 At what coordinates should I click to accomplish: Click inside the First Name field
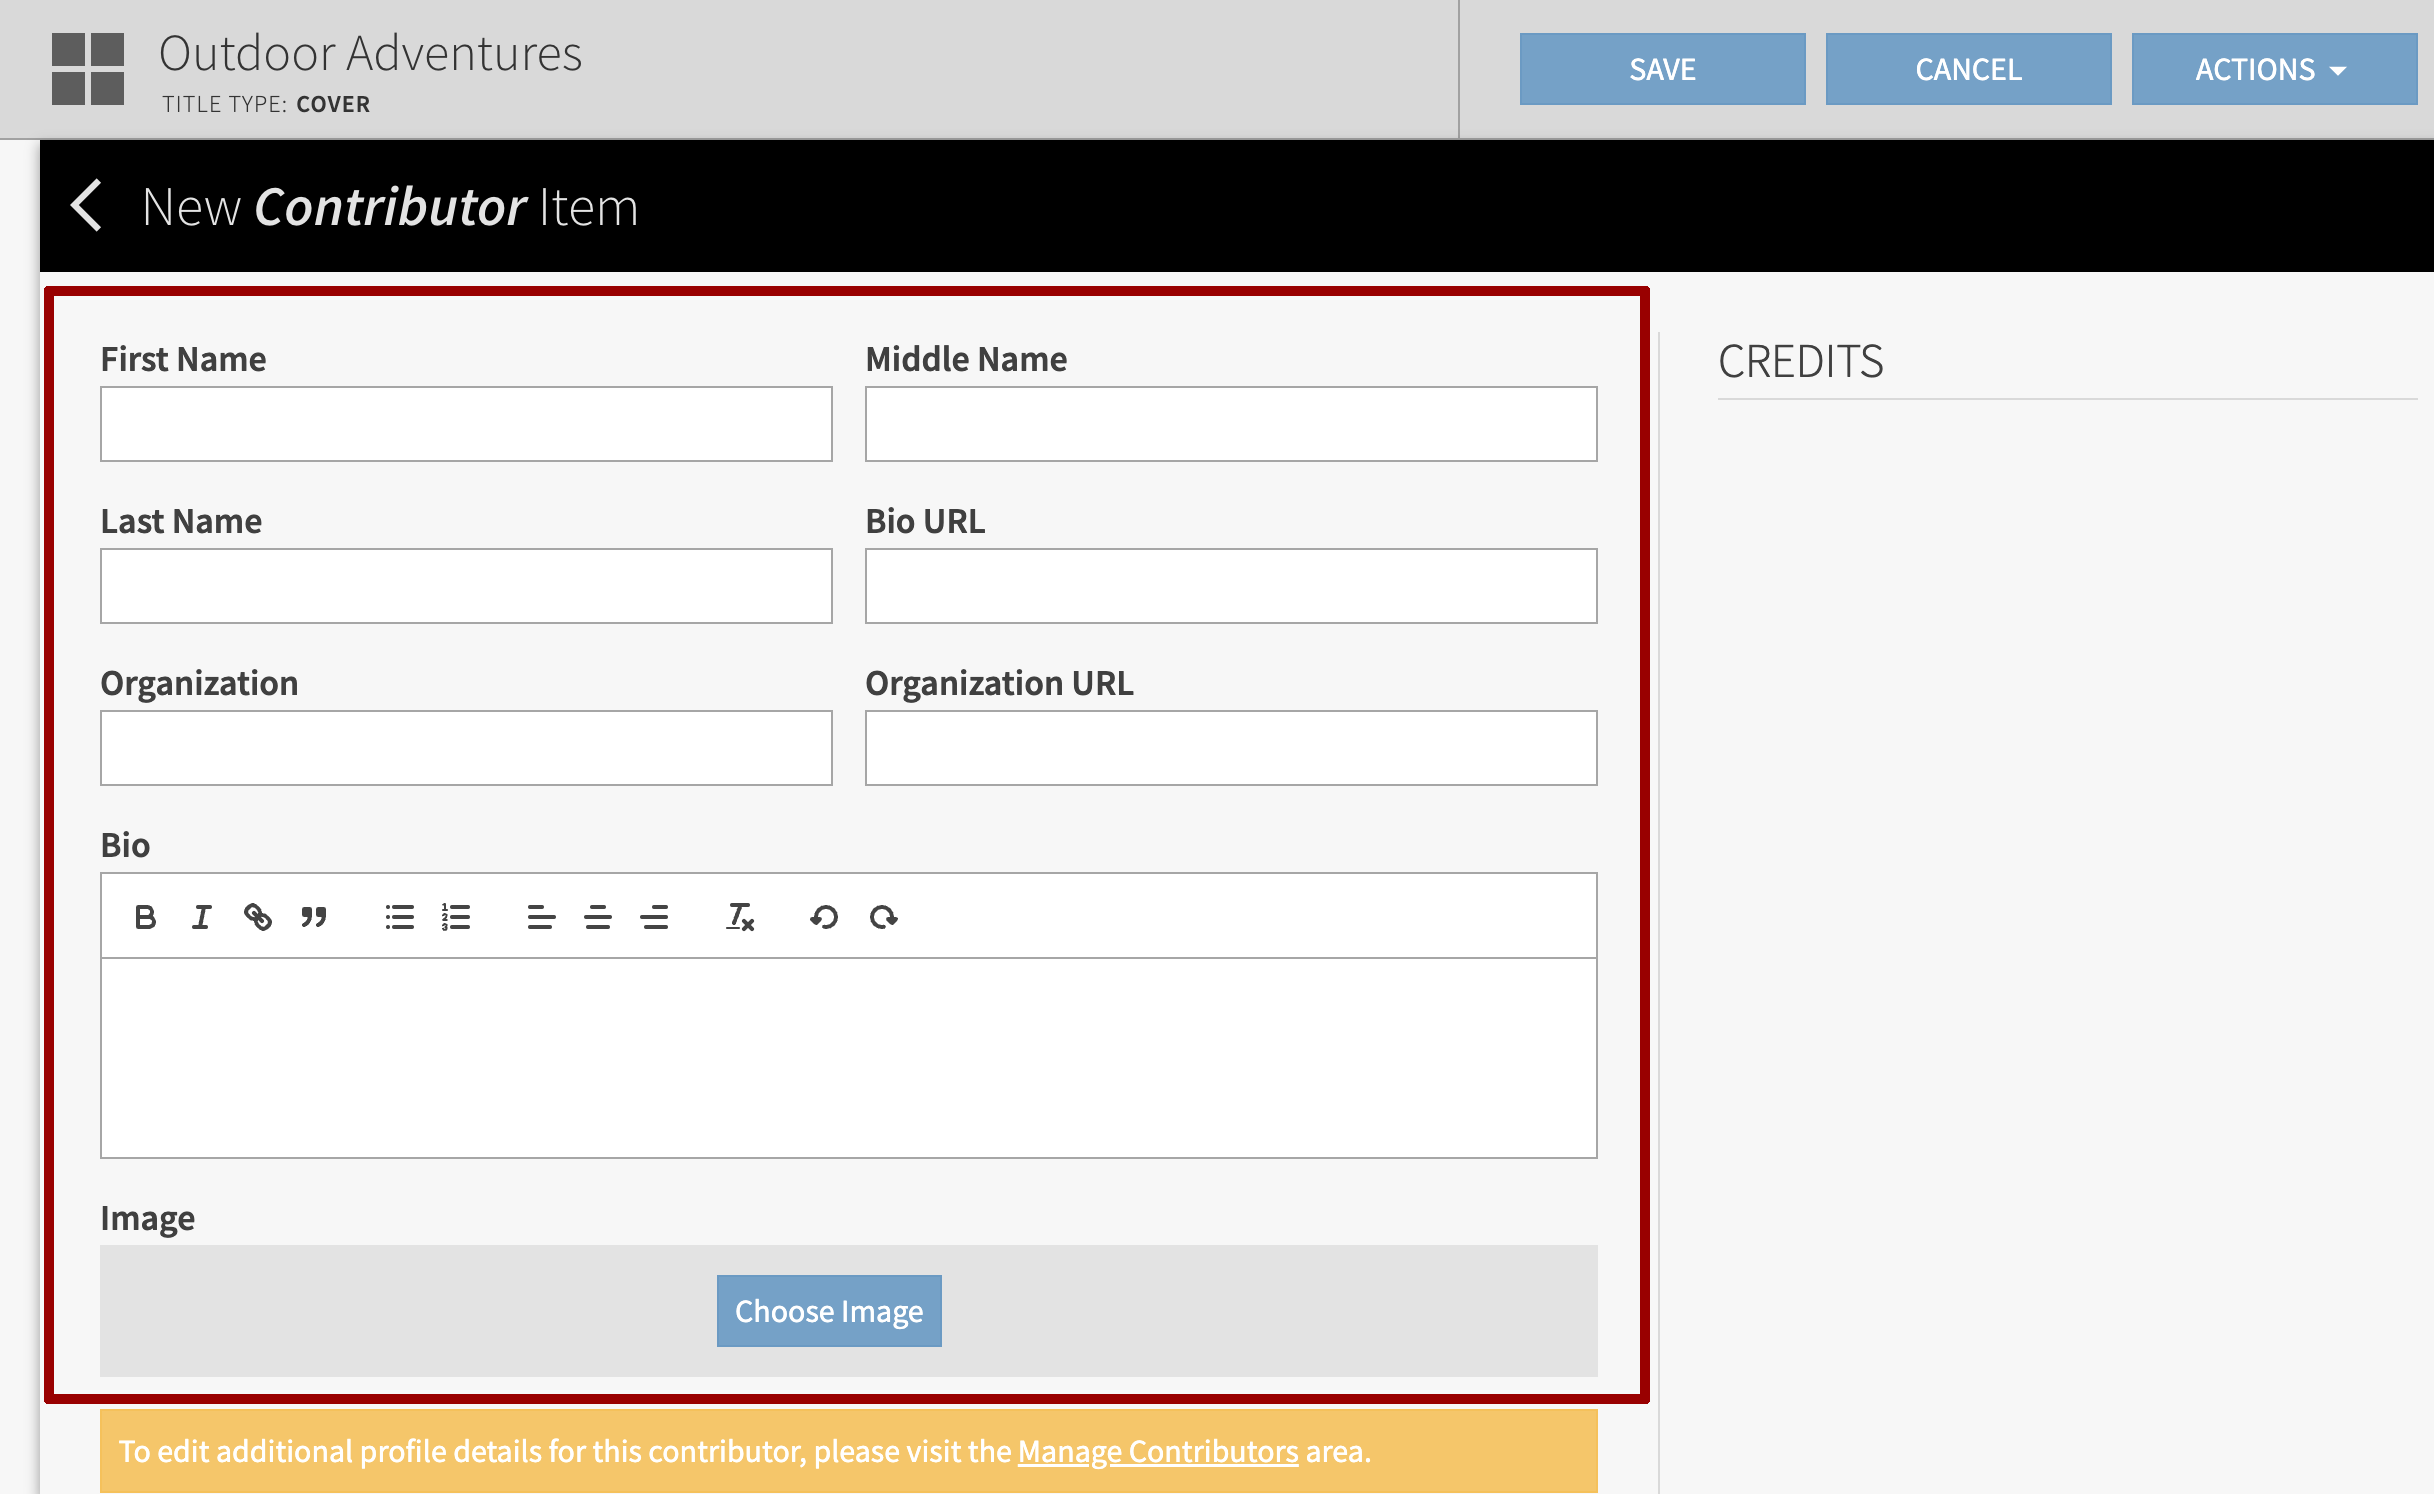465,423
